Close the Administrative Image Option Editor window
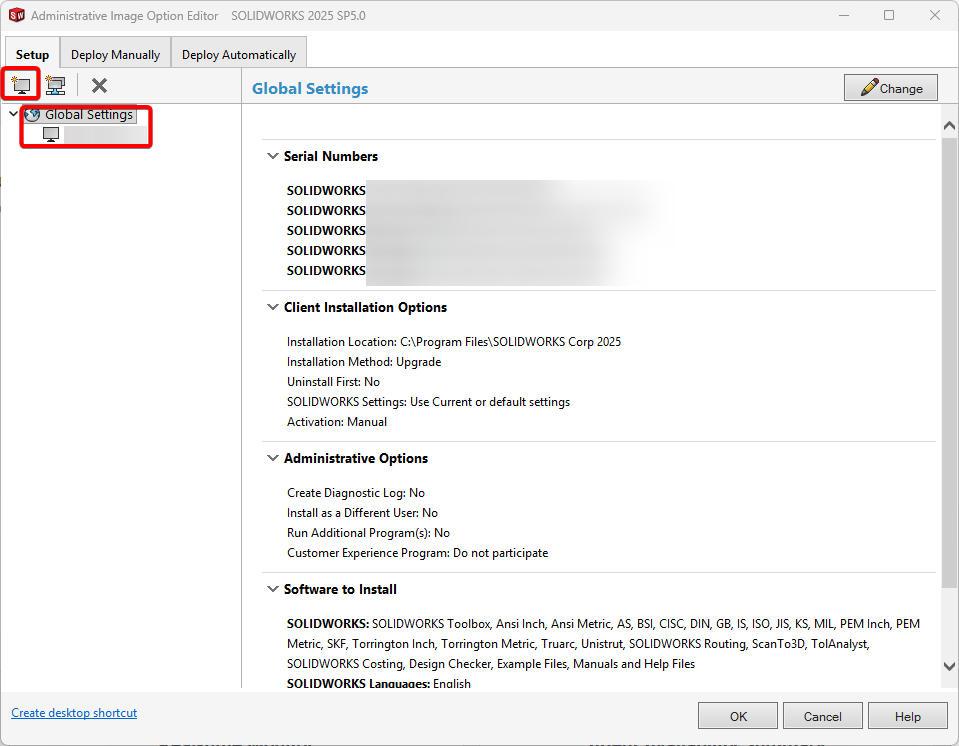 [935, 15]
